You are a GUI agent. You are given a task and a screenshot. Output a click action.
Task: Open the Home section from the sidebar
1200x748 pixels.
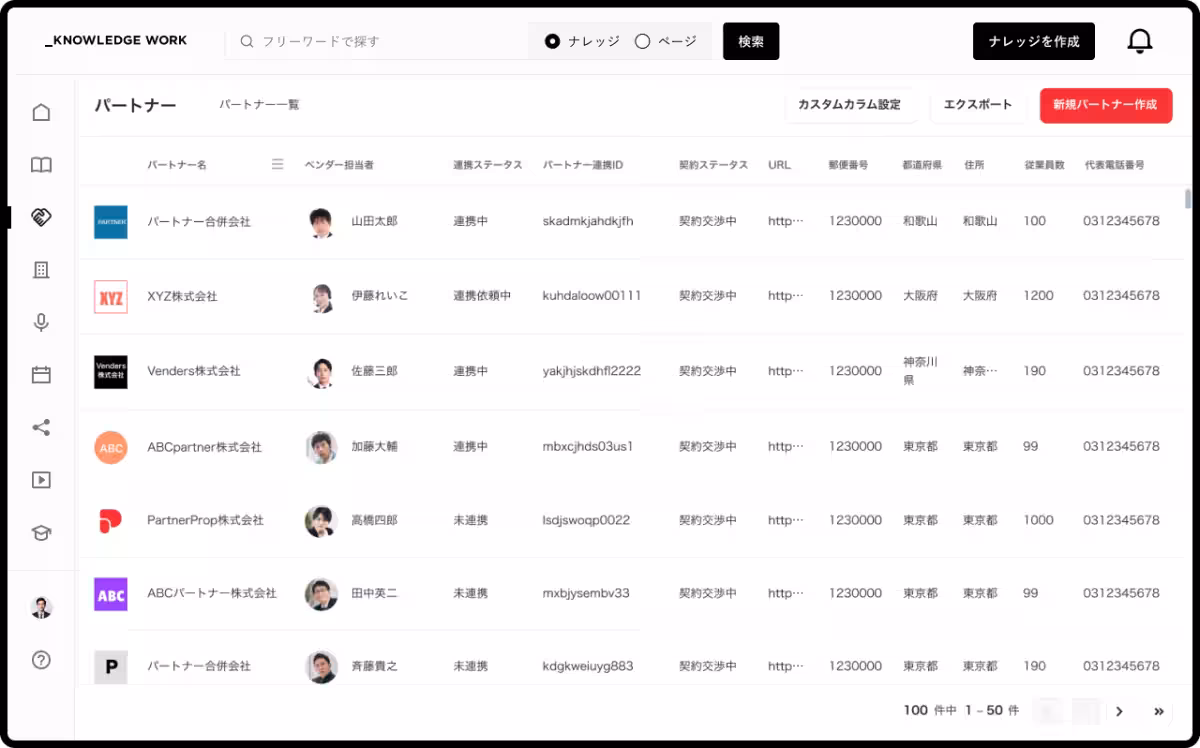tap(41, 112)
